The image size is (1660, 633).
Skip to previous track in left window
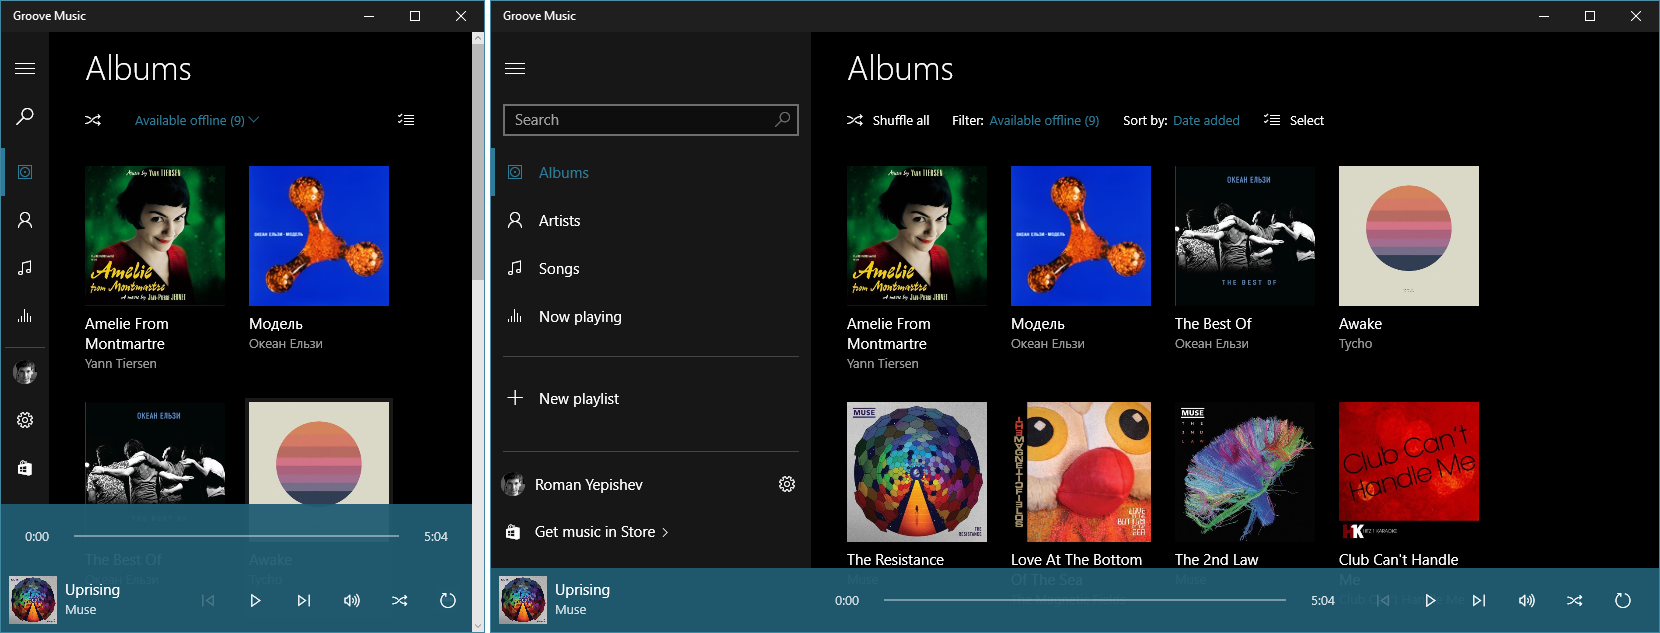pos(208,600)
